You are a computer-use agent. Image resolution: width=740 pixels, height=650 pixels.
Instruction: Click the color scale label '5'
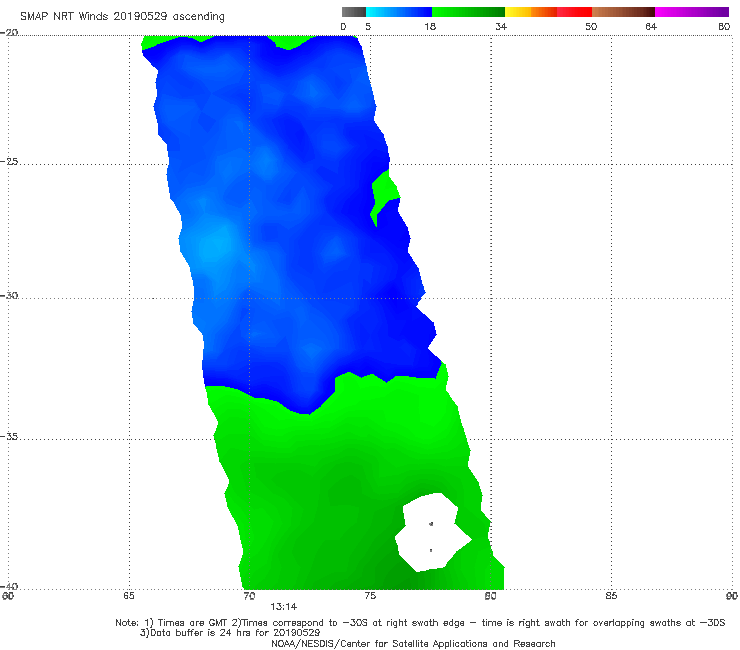point(368,27)
